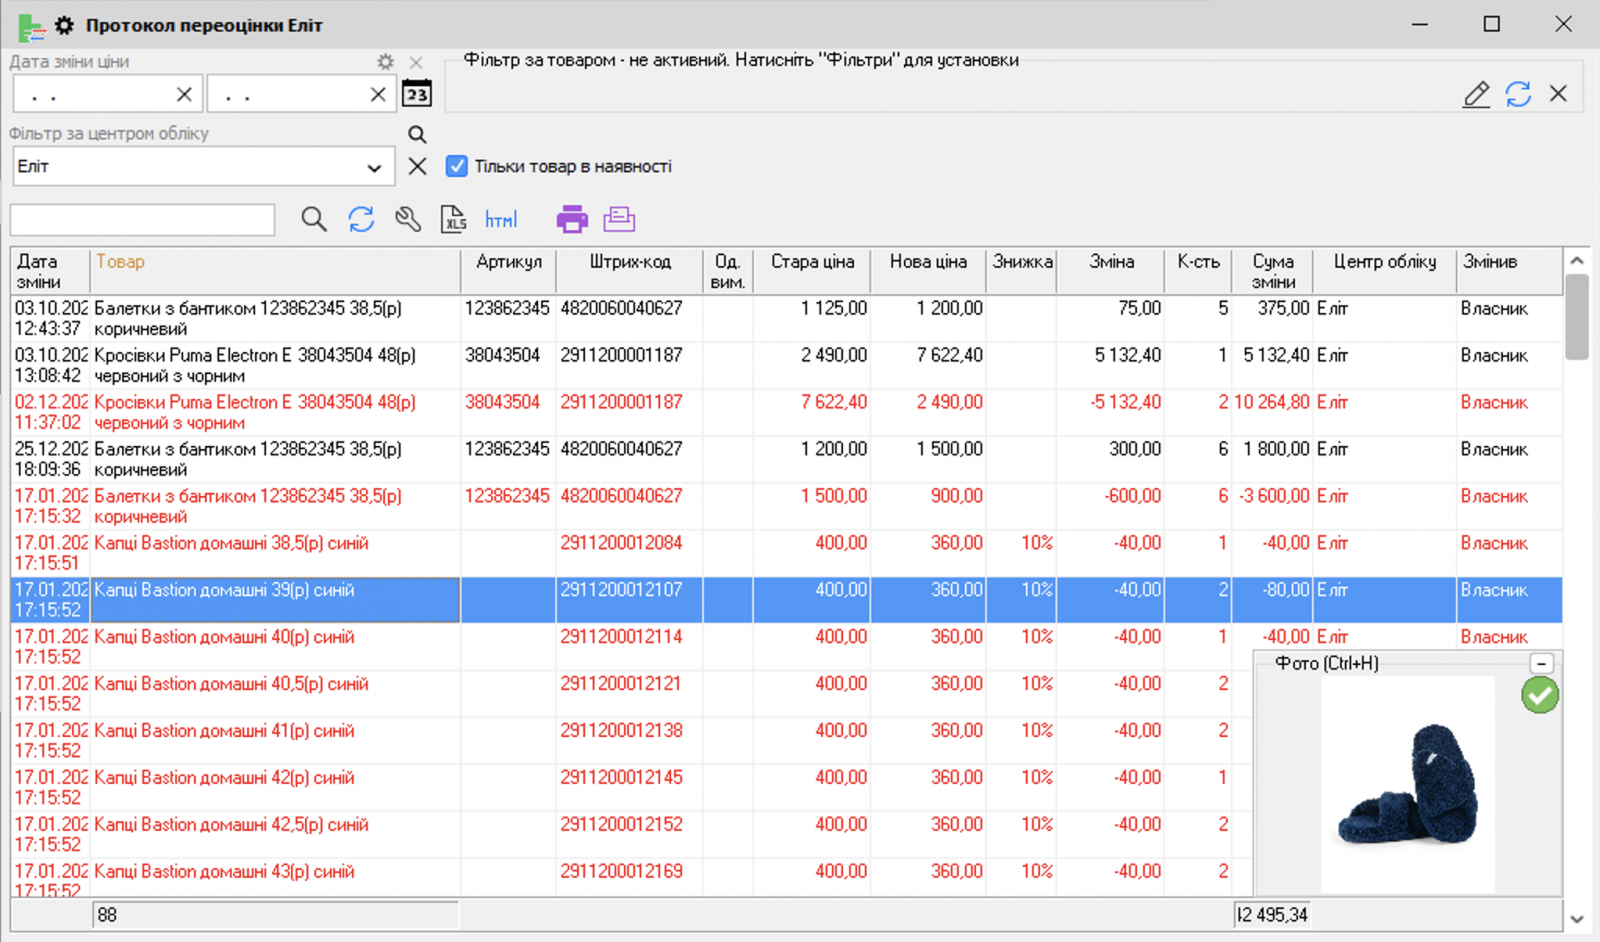Export the protocol to html
Image resolution: width=1600 pixels, height=942 pixels.
tap(501, 219)
